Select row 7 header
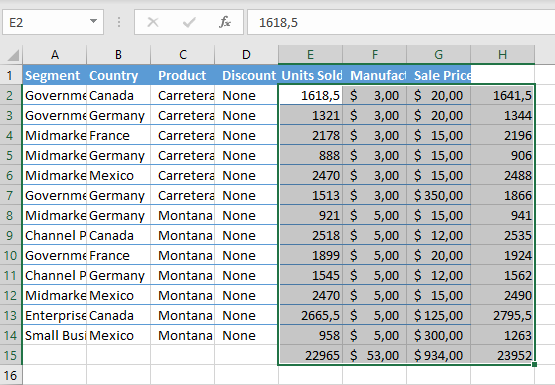The image size is (555, 385). point(11,195)
